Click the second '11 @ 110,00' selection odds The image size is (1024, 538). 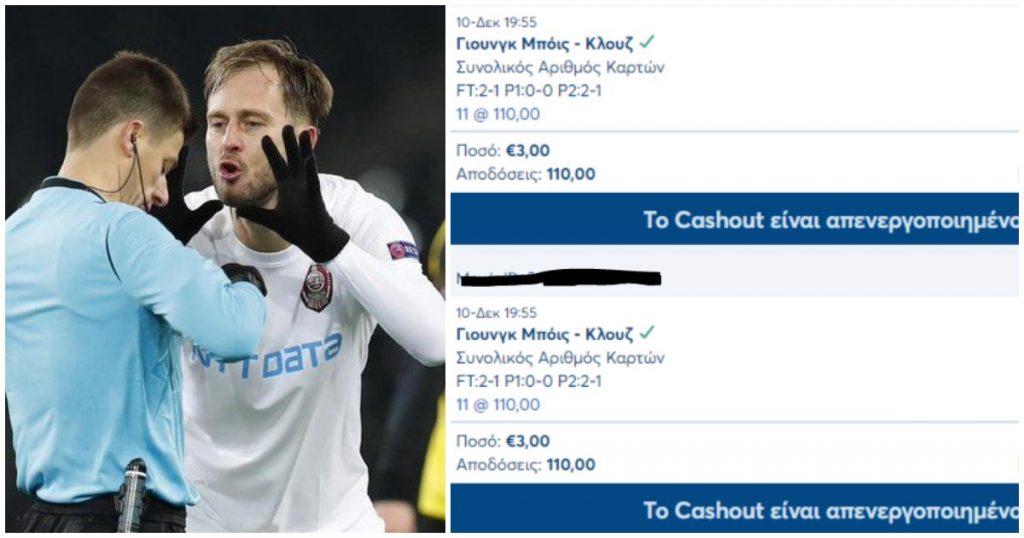498,405
